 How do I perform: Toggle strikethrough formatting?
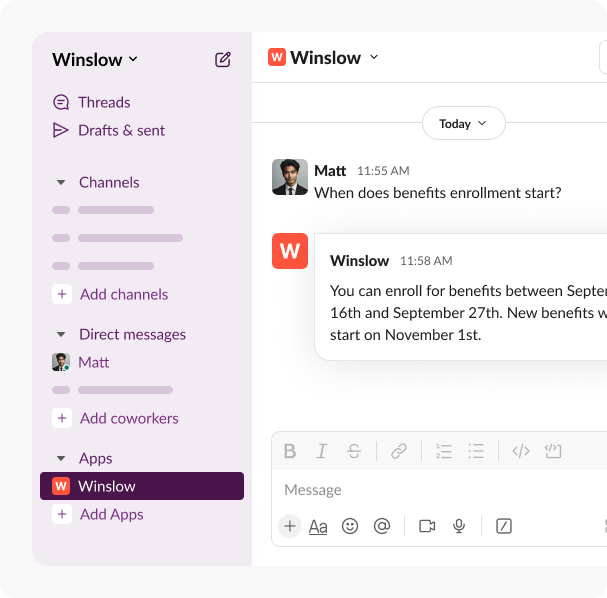click(x=354, y=451)
